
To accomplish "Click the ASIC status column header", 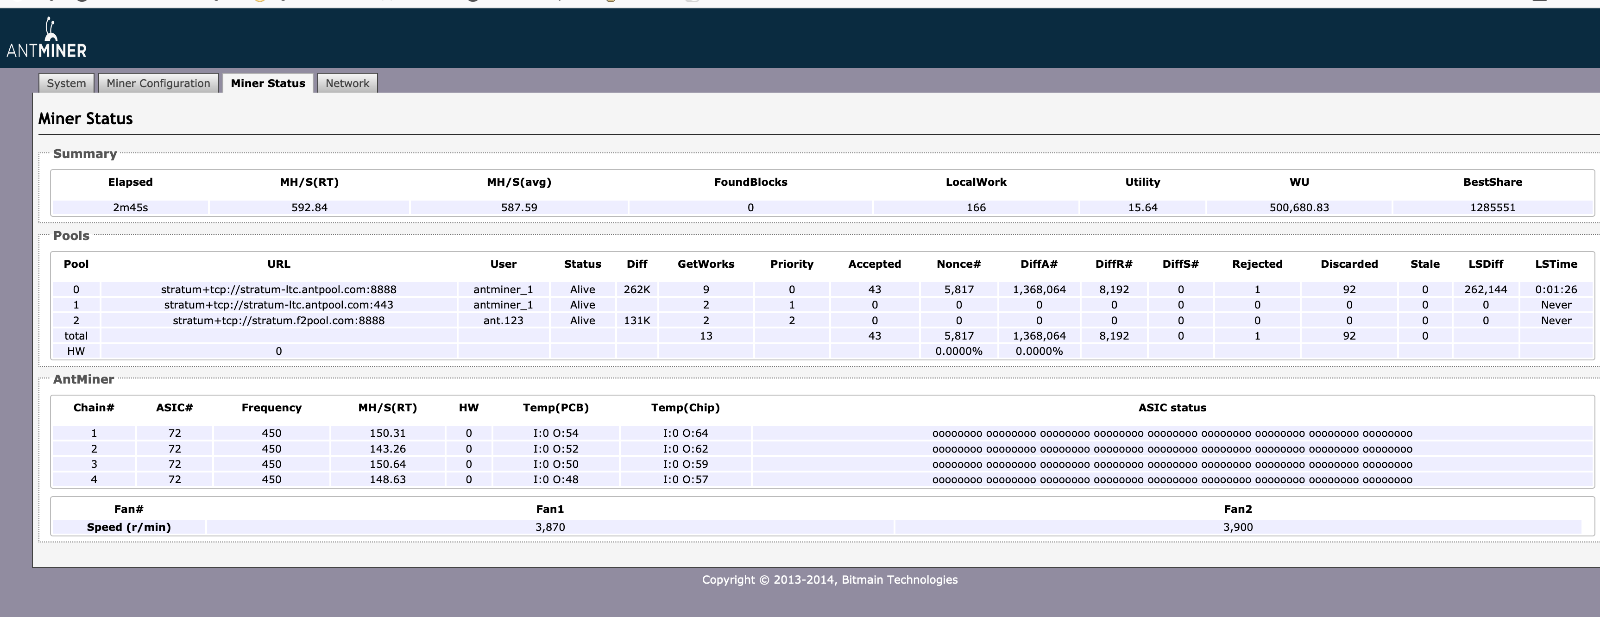I will point(1172,408).
